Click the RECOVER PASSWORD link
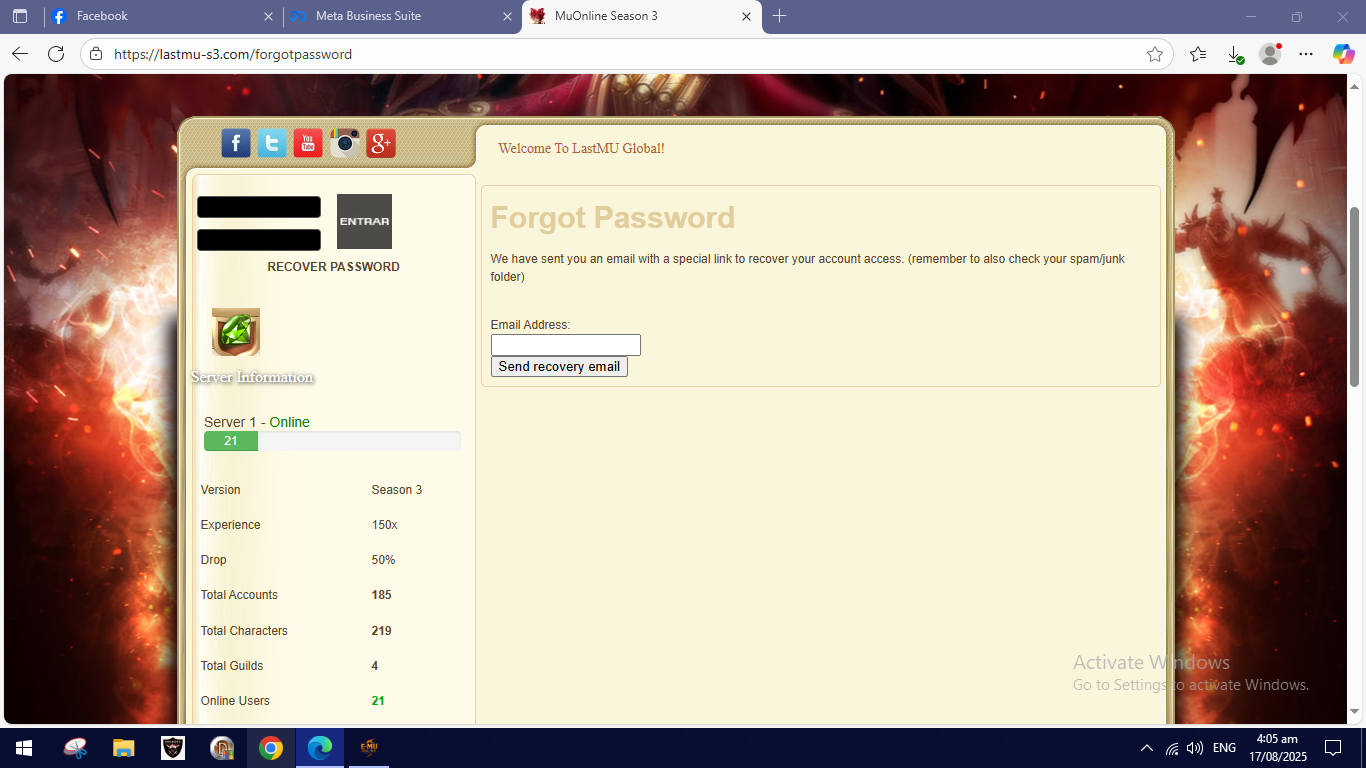The image size is (1366, 768). click(333, 267)
